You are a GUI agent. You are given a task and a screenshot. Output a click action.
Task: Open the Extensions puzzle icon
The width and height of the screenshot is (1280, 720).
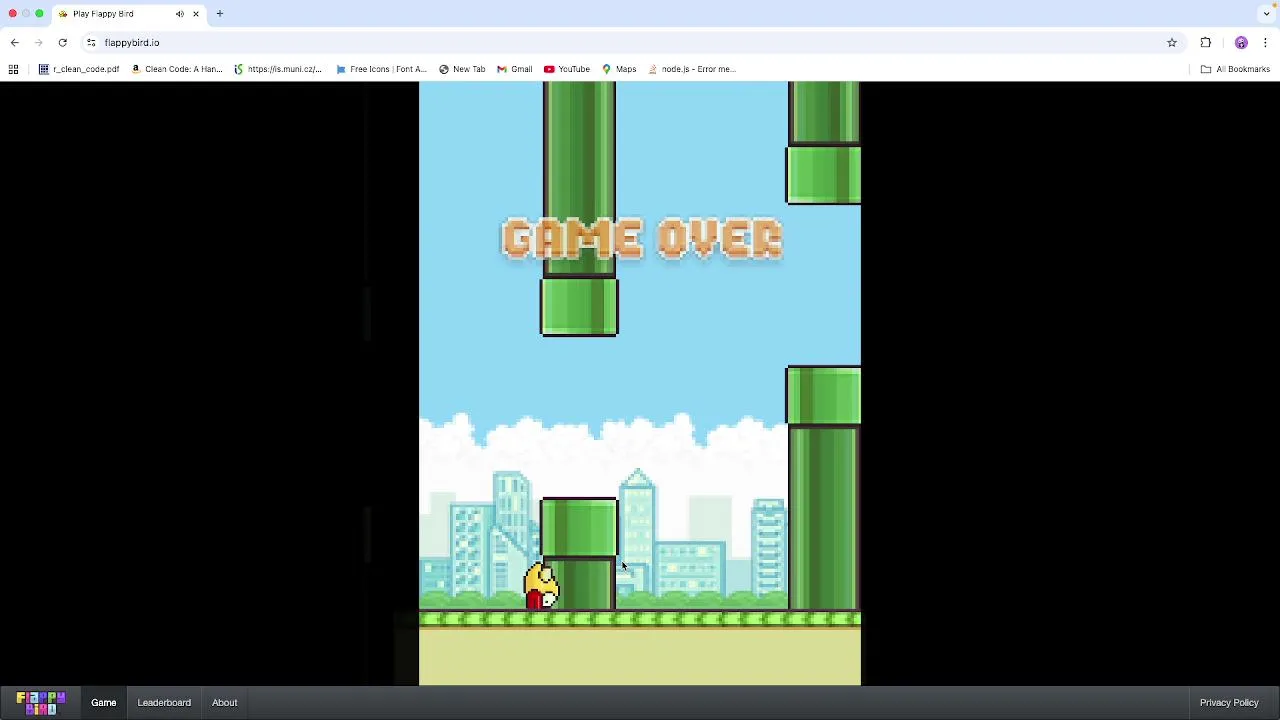[x=1205, y=43]
